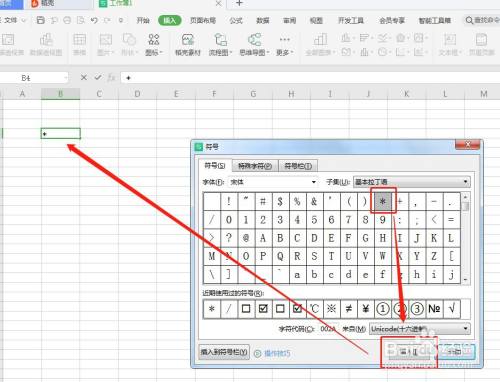Open the 数据 ribbon tab

click(263, 20)
